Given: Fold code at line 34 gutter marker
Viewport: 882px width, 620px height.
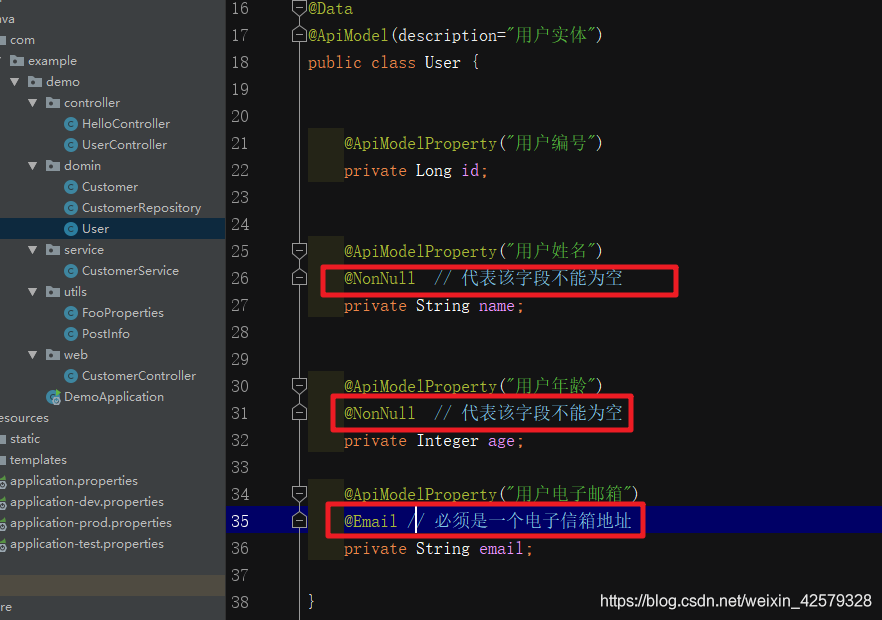Looking at the screenshot, I should 299,493.
